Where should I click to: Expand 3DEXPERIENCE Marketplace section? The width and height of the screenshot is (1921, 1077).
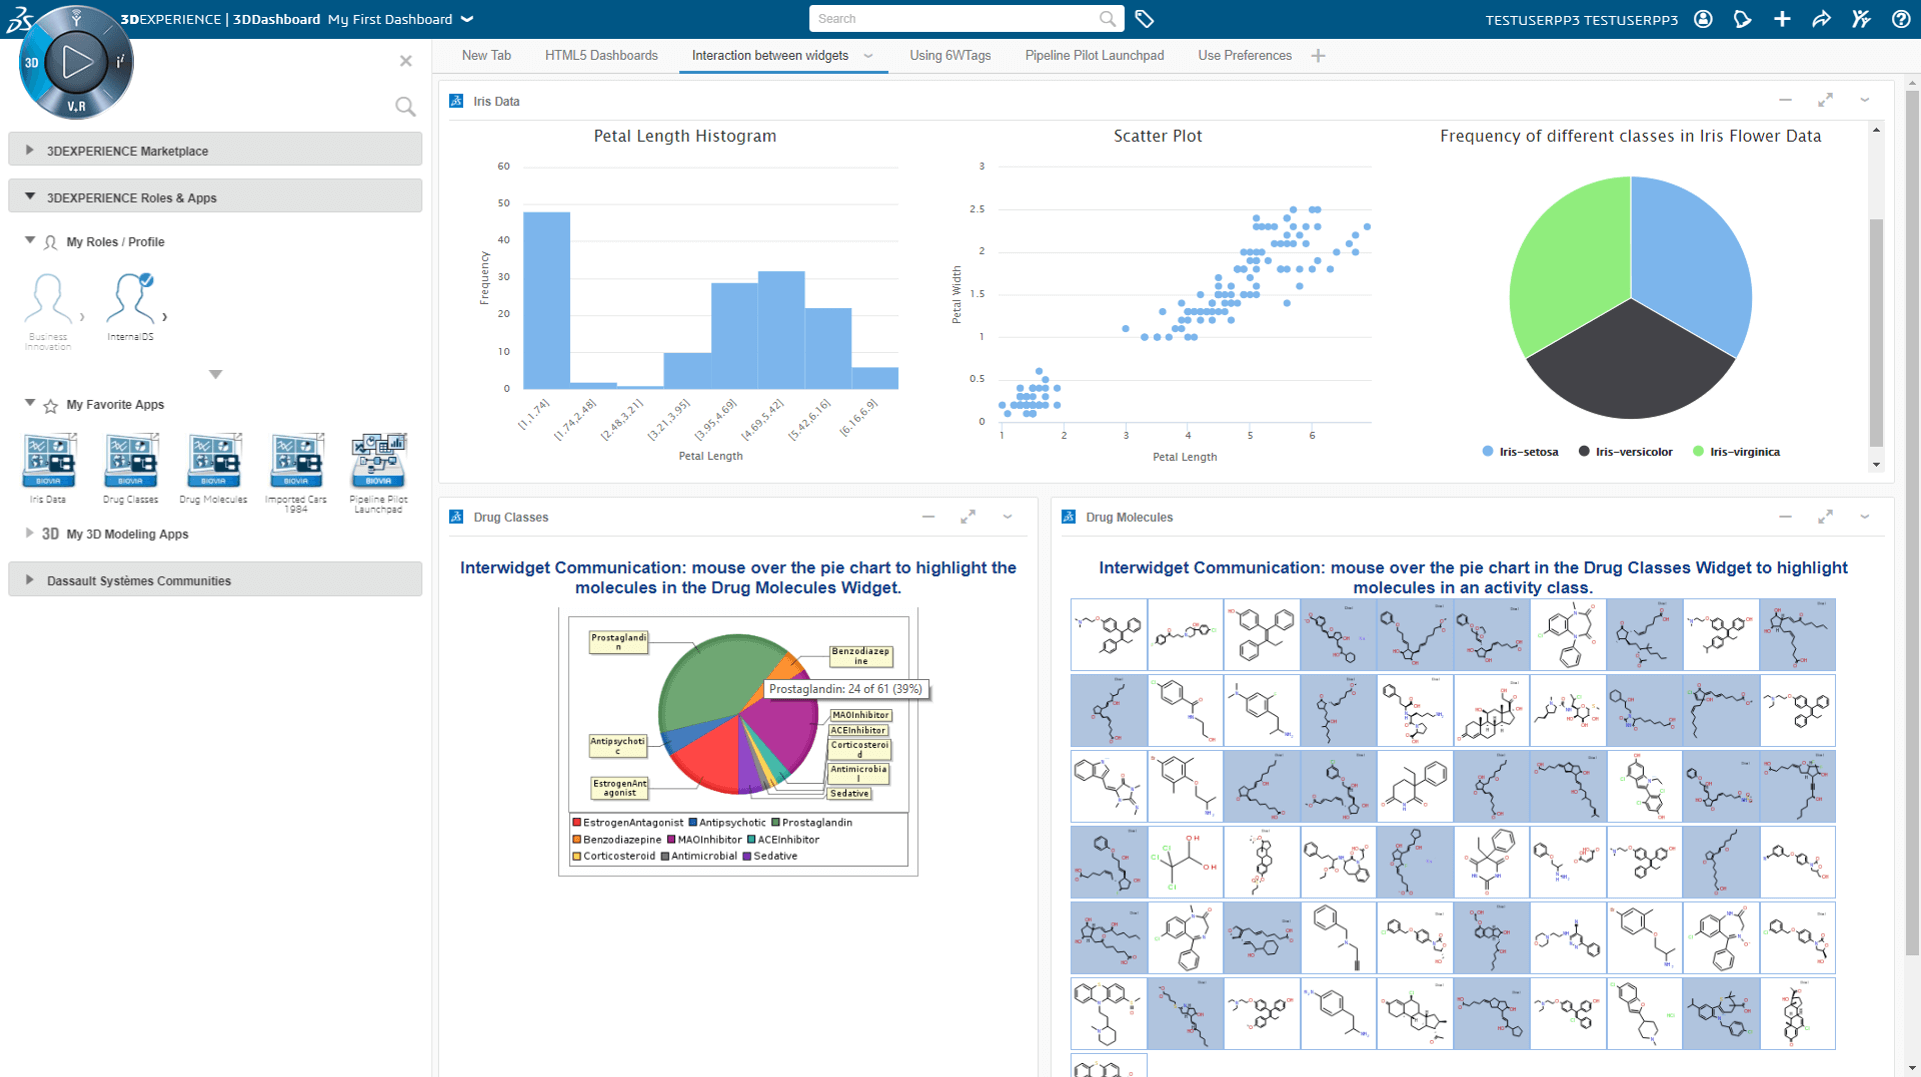pos(215,150)
